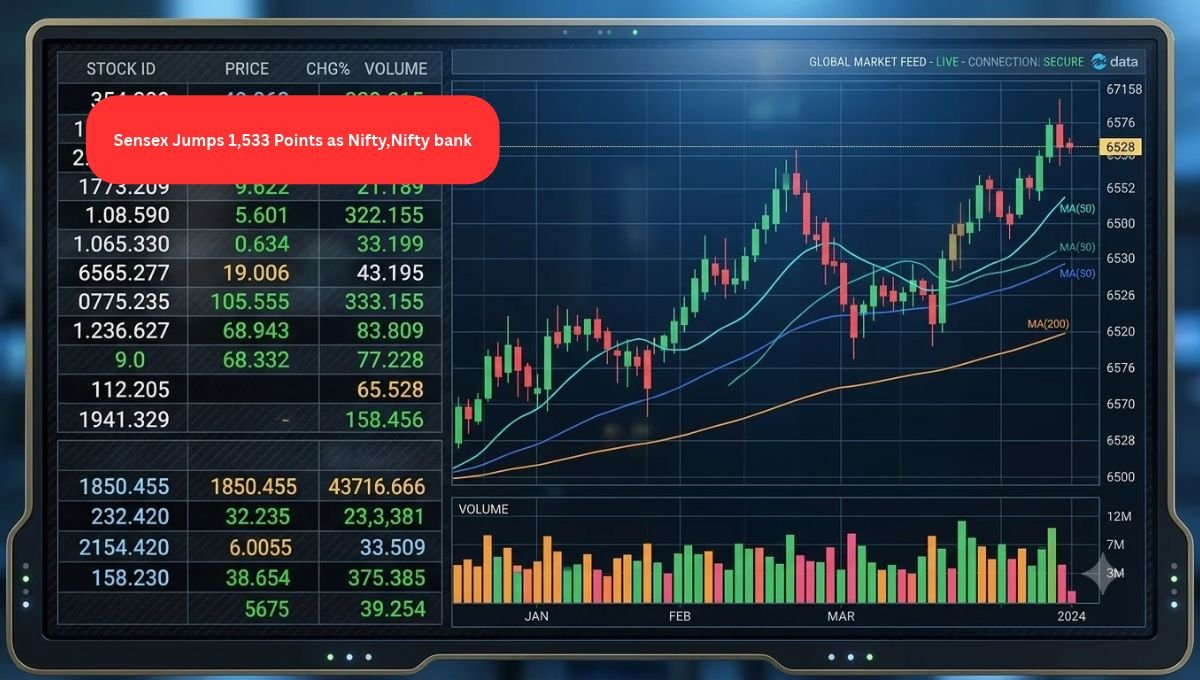This screenshot has height=680, width=1200.
Task: Click the VOLUME panel label
Action: 483,509
